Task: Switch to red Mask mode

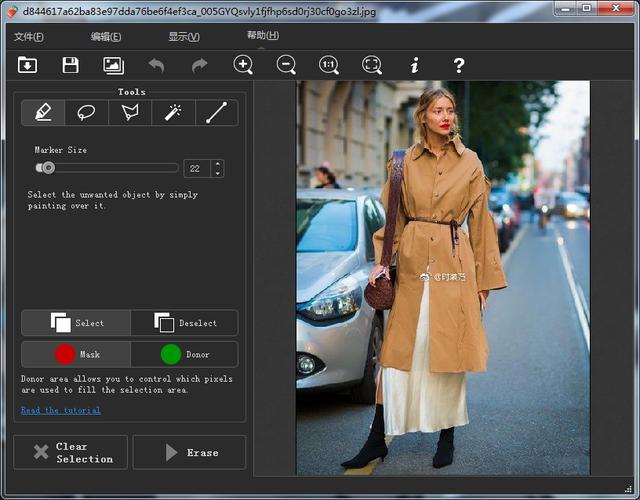Action: click(76, 354)
